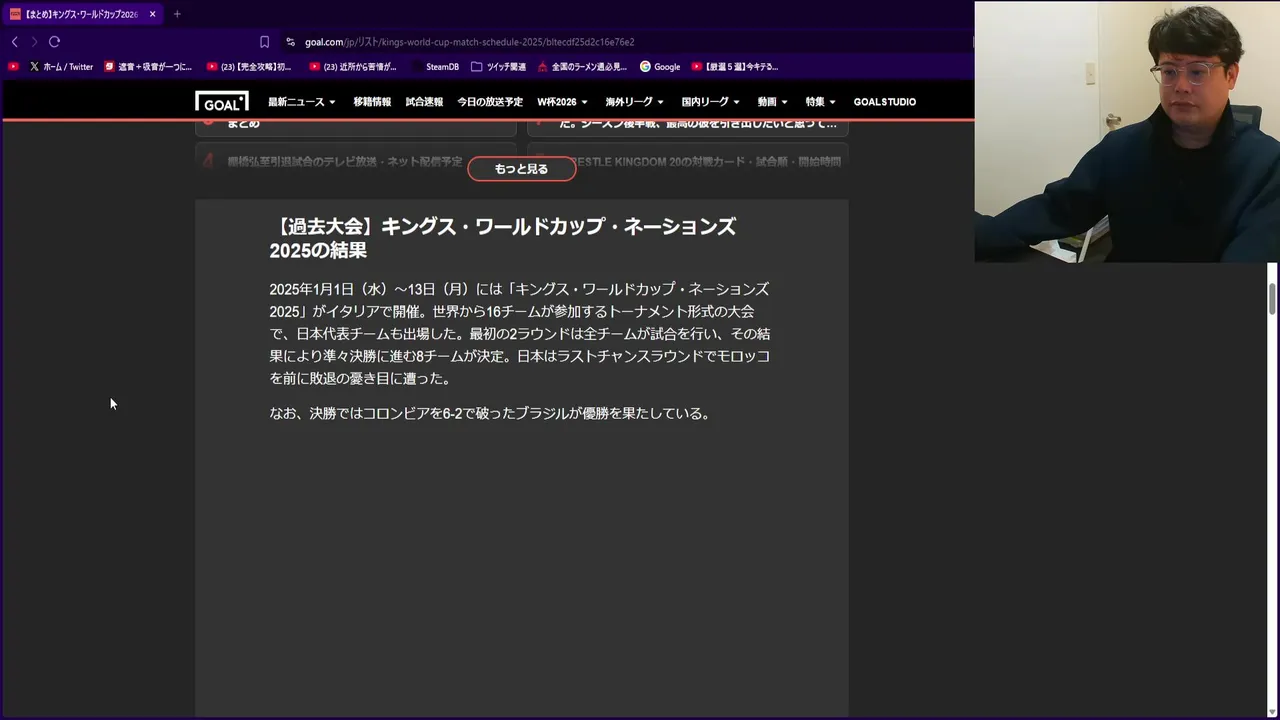Viewport: 1280px width, 720px height.
Task: Click the page vertical scrollbar thumb
Action: click(1273, 299)
